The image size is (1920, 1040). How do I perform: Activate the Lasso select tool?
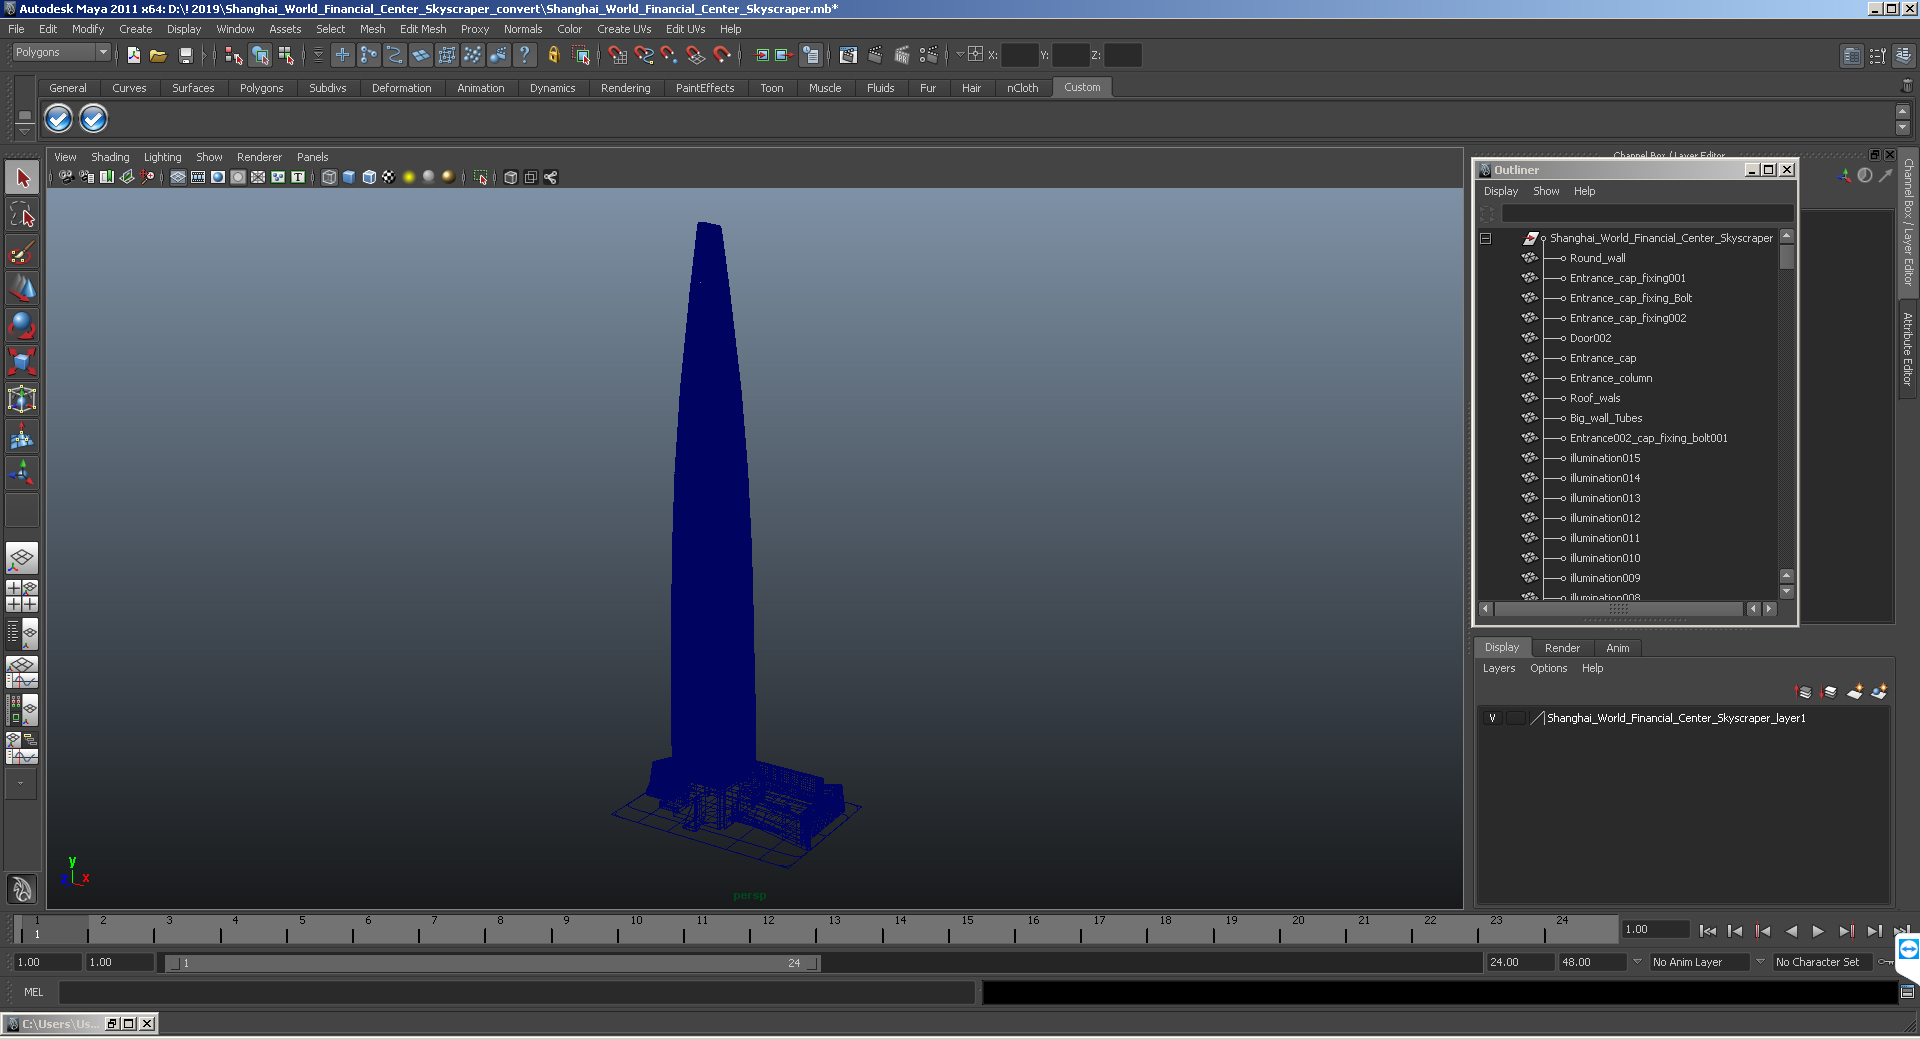[22, 215]
